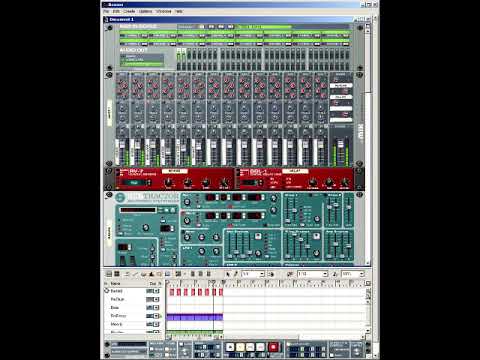Viewport: 480px width, 360px height.
Task: Click the Quantize Notes icon button
Action: tap(290, 274)
